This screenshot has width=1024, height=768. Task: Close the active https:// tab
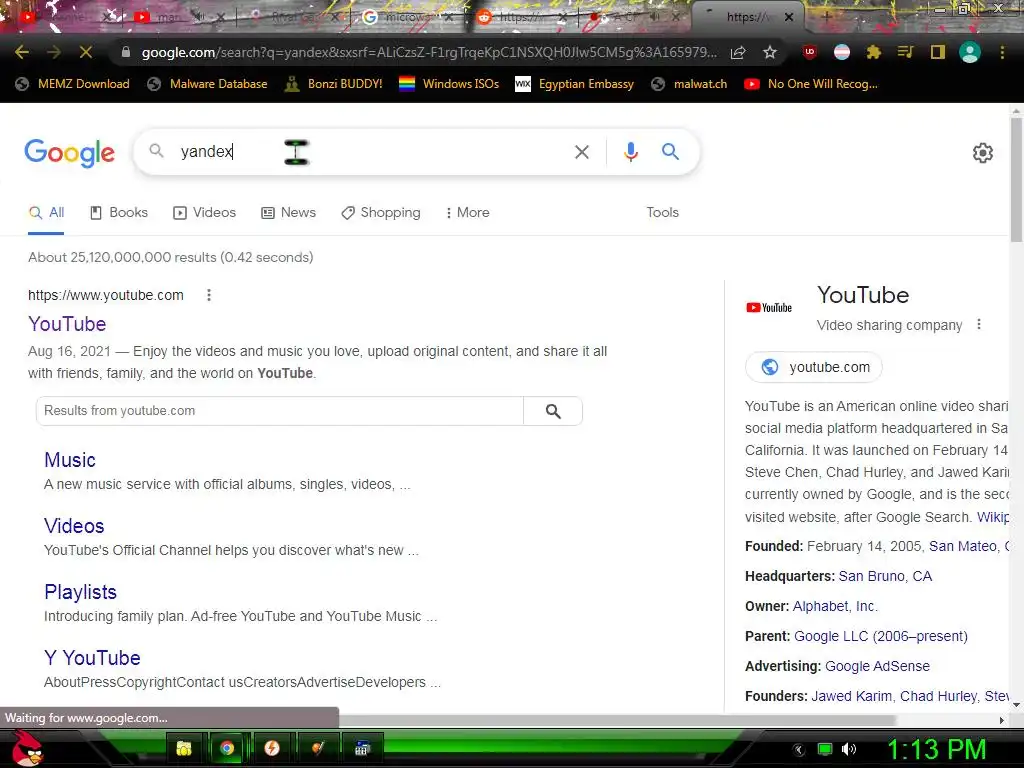789,17
